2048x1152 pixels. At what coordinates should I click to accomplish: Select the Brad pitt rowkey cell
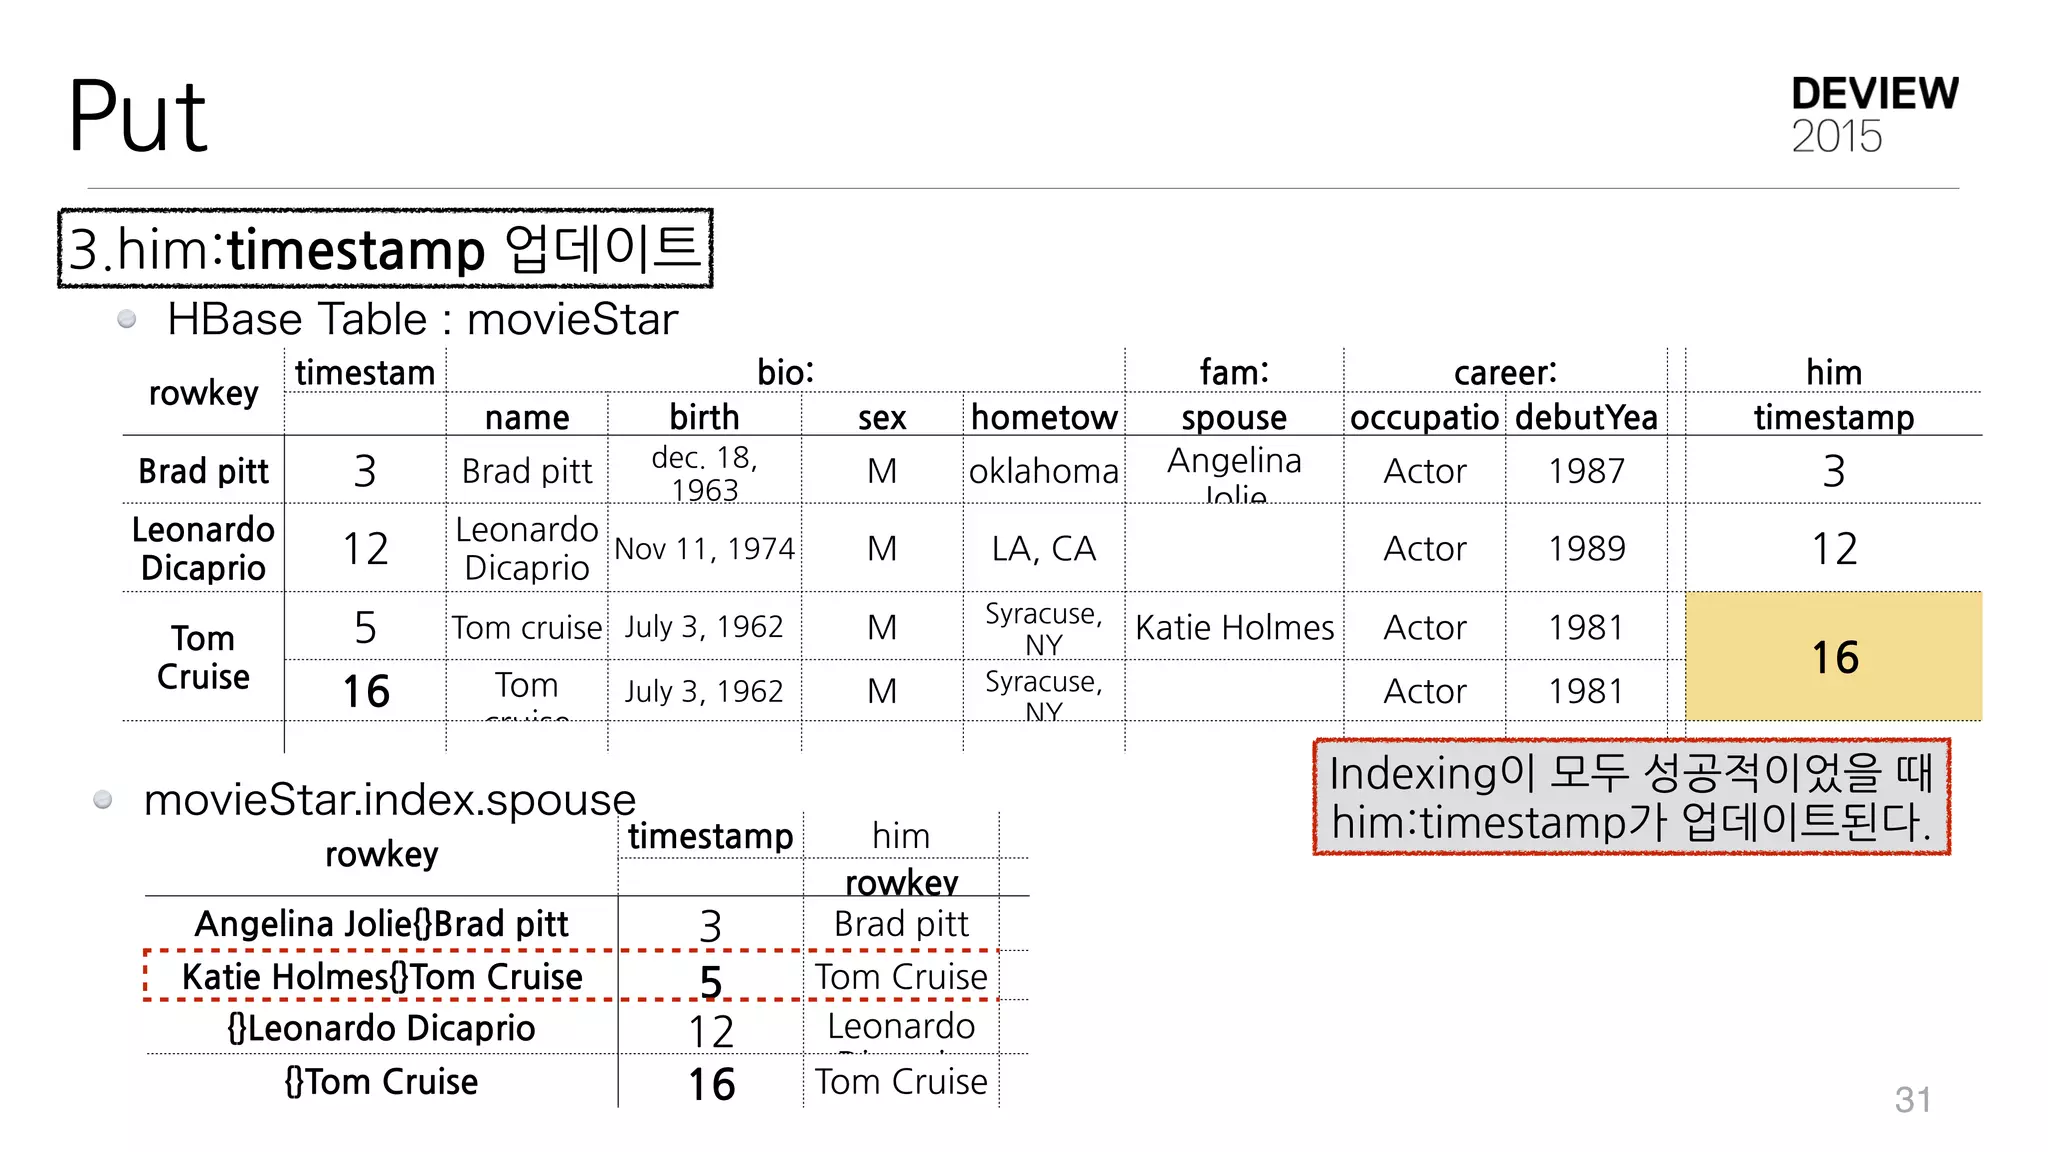[x=203, y=471]
